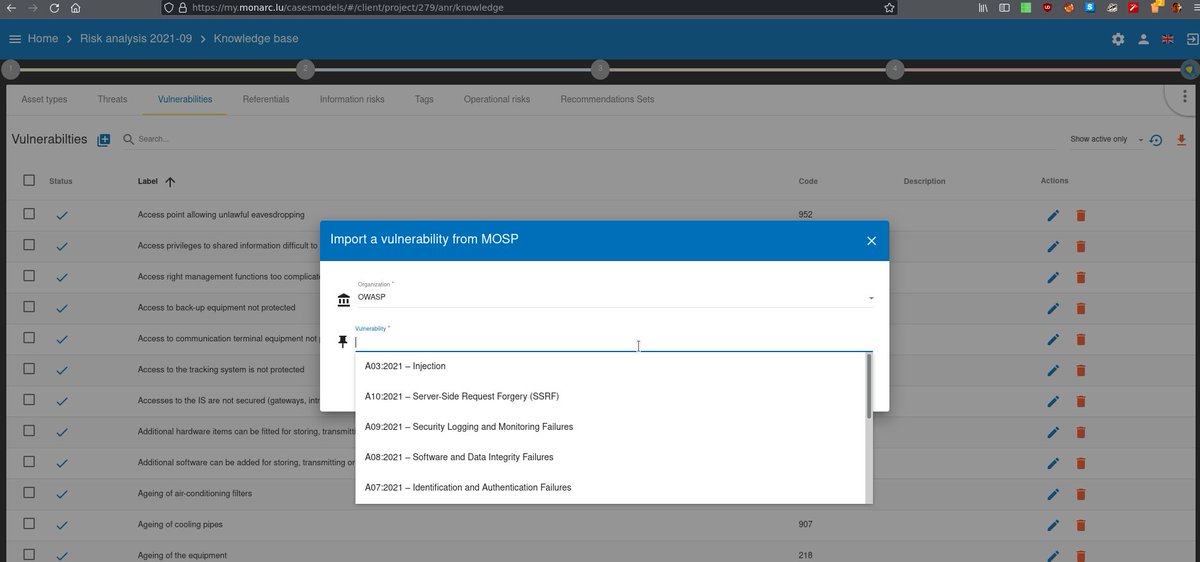Click the dropdown list scrollbar thumb
The width and height of the screenshot is (1200, 562).
click(x=869, y=385)
